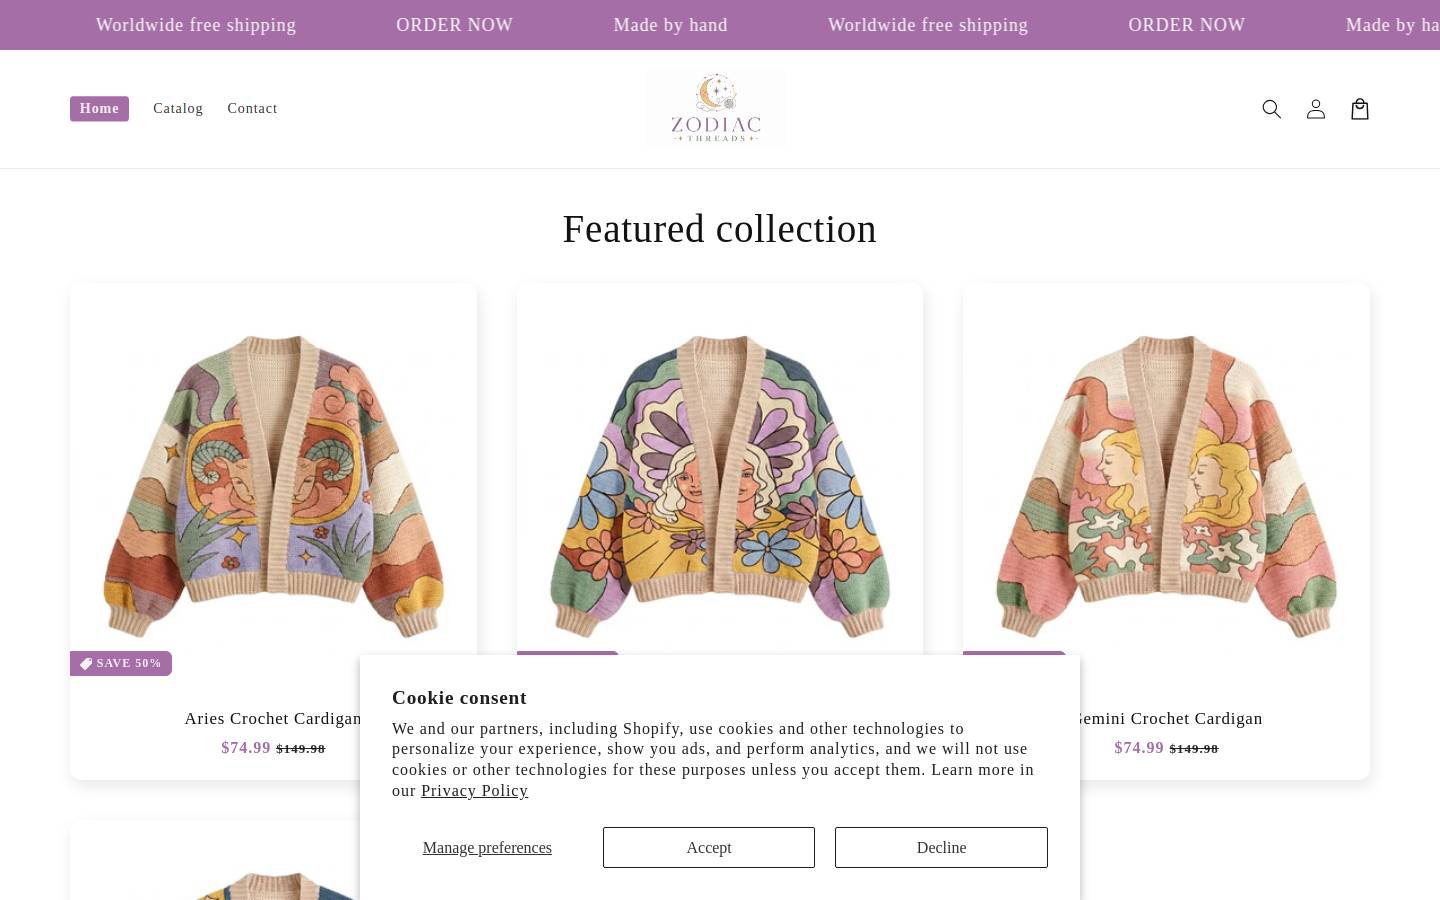The height and width of the screenshot is (900, 1440).
Task: Open the account login icon
Action: [1315, 109]
